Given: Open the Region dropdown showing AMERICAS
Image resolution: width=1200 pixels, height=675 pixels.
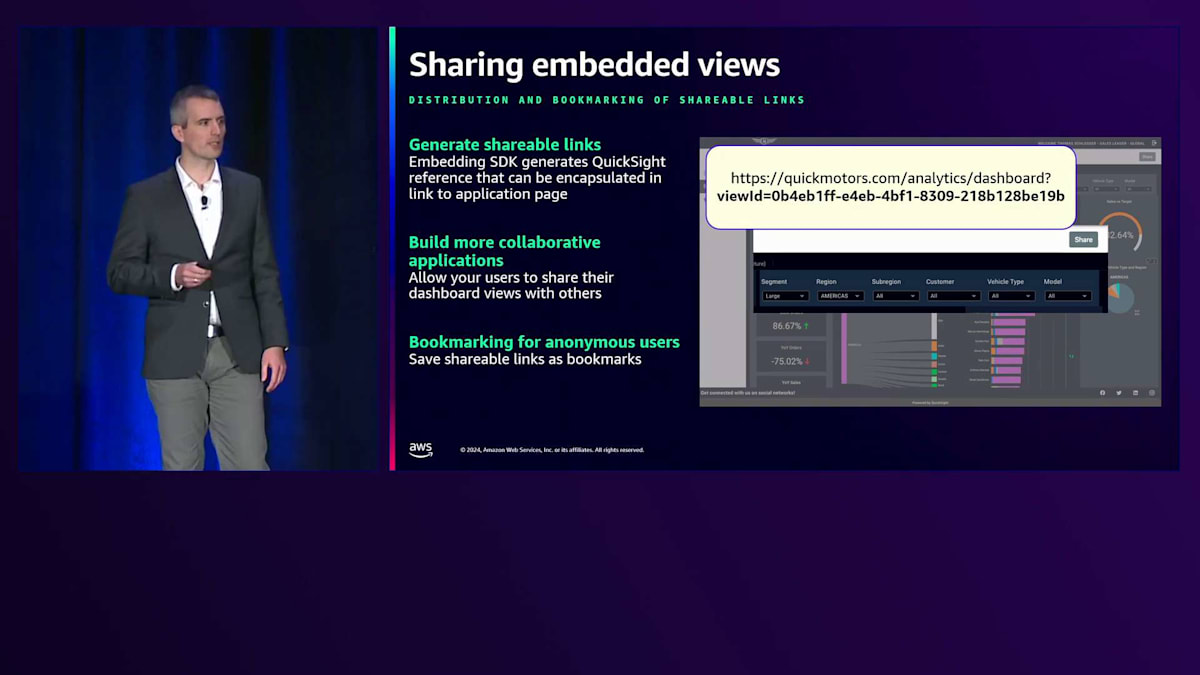Looking at the screenshot, I should [x=840, y=296].
